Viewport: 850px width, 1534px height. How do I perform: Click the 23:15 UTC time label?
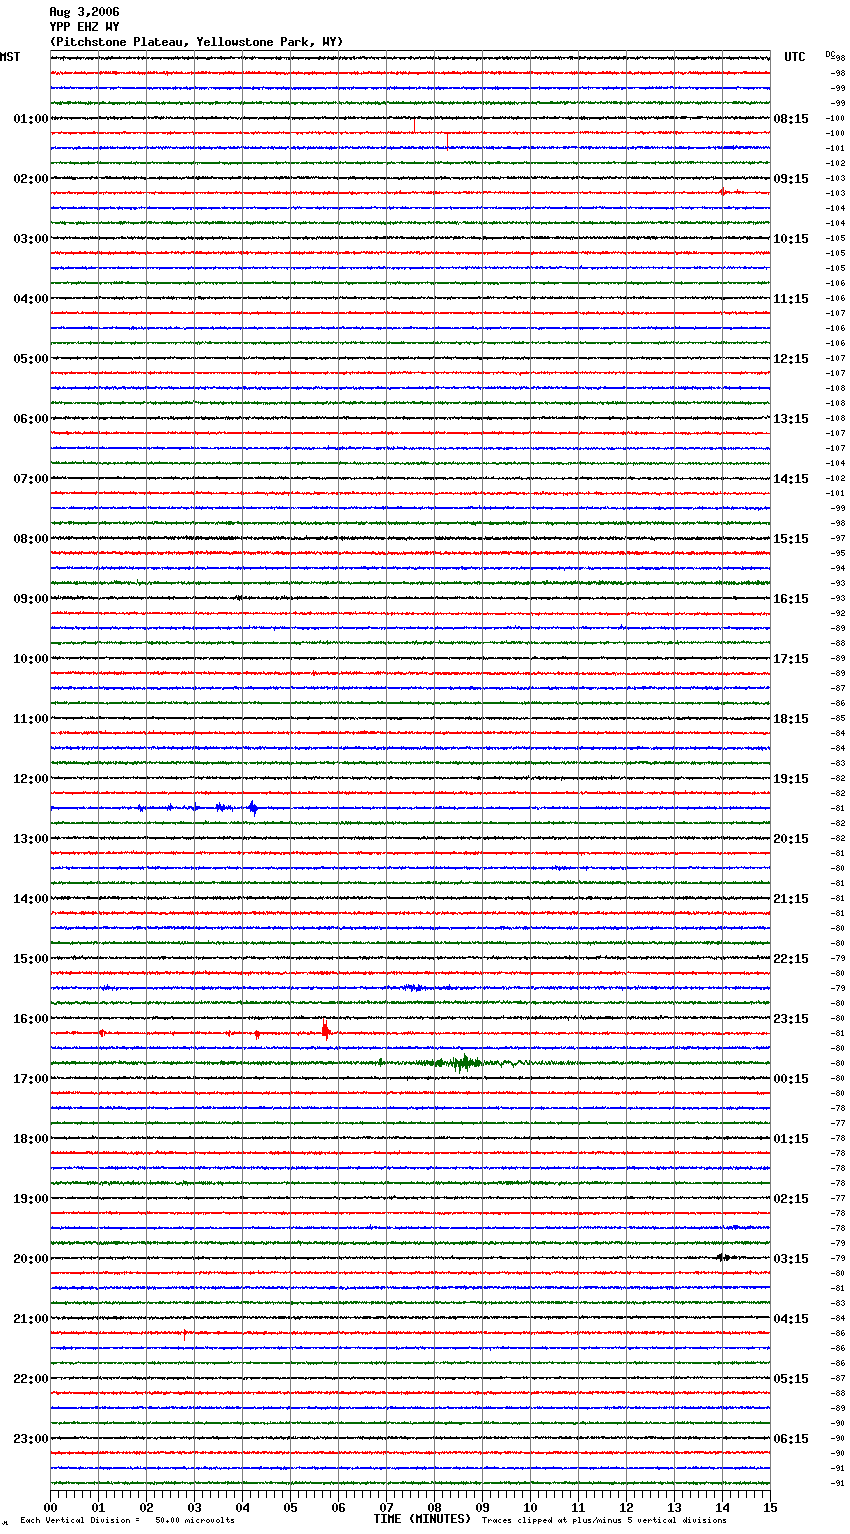tap(791, 1019)
